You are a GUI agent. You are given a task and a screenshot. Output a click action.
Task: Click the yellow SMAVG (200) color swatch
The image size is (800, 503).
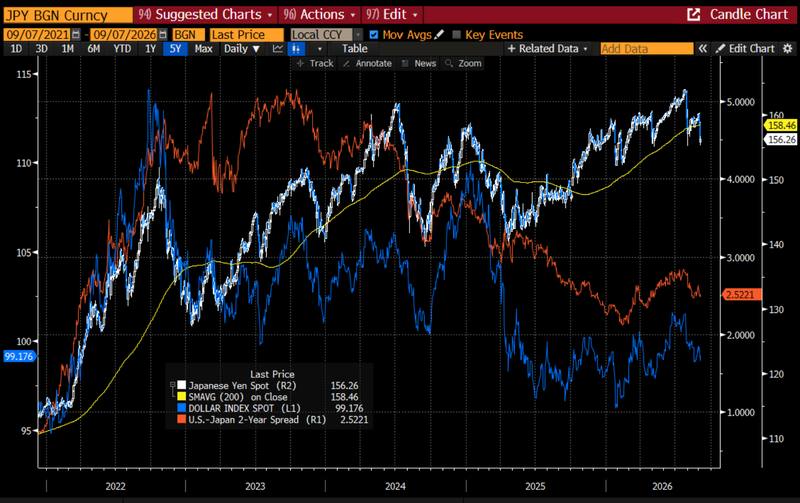tap(181, 397)
